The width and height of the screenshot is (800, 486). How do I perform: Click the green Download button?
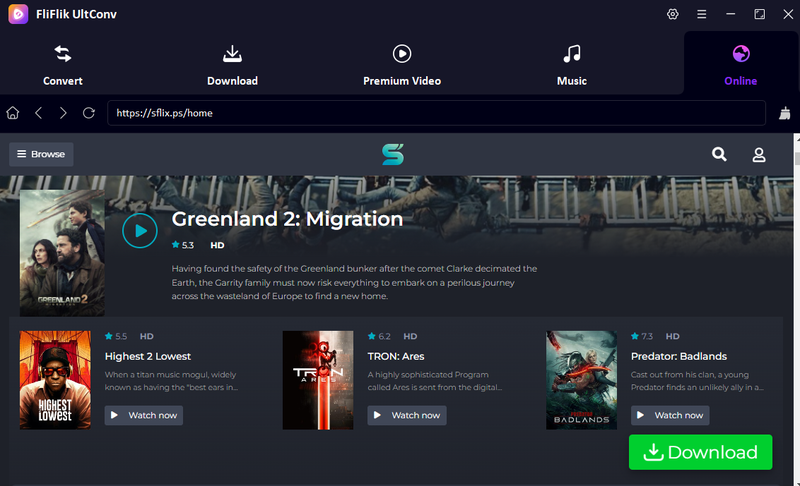point(701,452)
